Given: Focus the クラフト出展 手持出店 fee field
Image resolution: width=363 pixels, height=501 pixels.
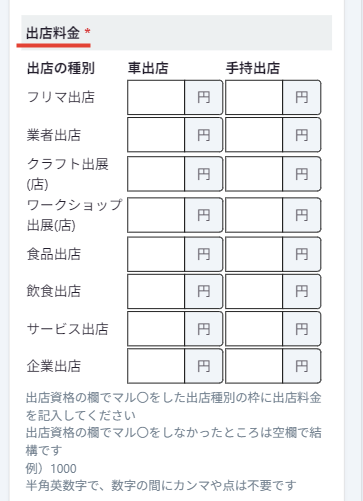Looking at the screenshot, I should click(254, 174).
